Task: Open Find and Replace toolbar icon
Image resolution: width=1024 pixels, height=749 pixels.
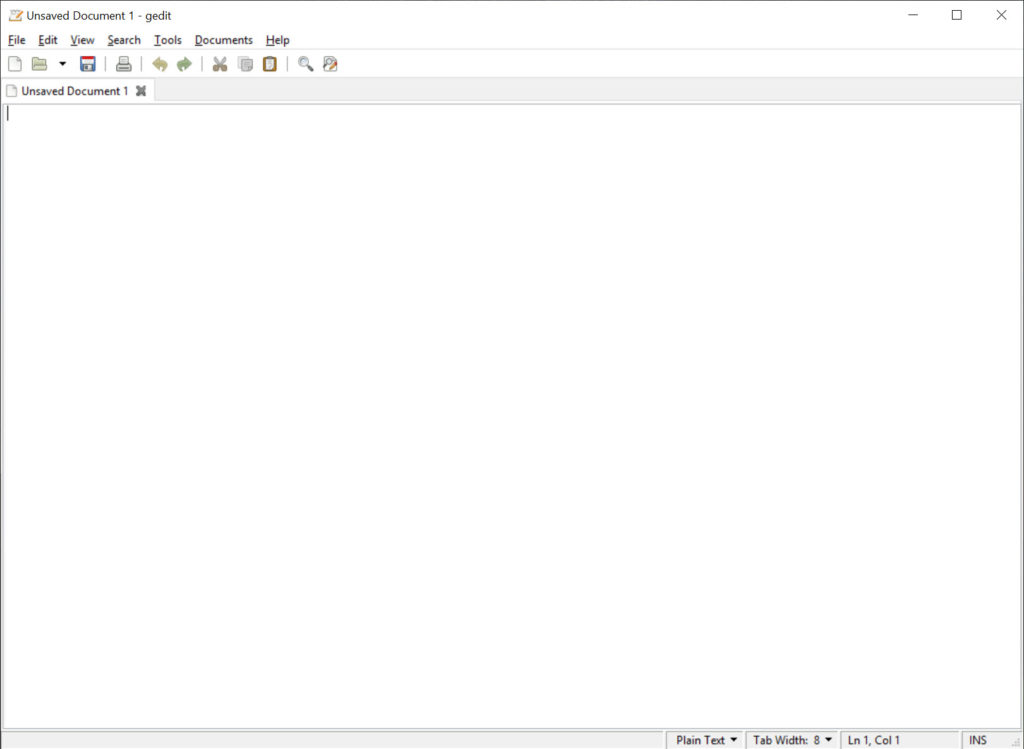Action: 330,64
